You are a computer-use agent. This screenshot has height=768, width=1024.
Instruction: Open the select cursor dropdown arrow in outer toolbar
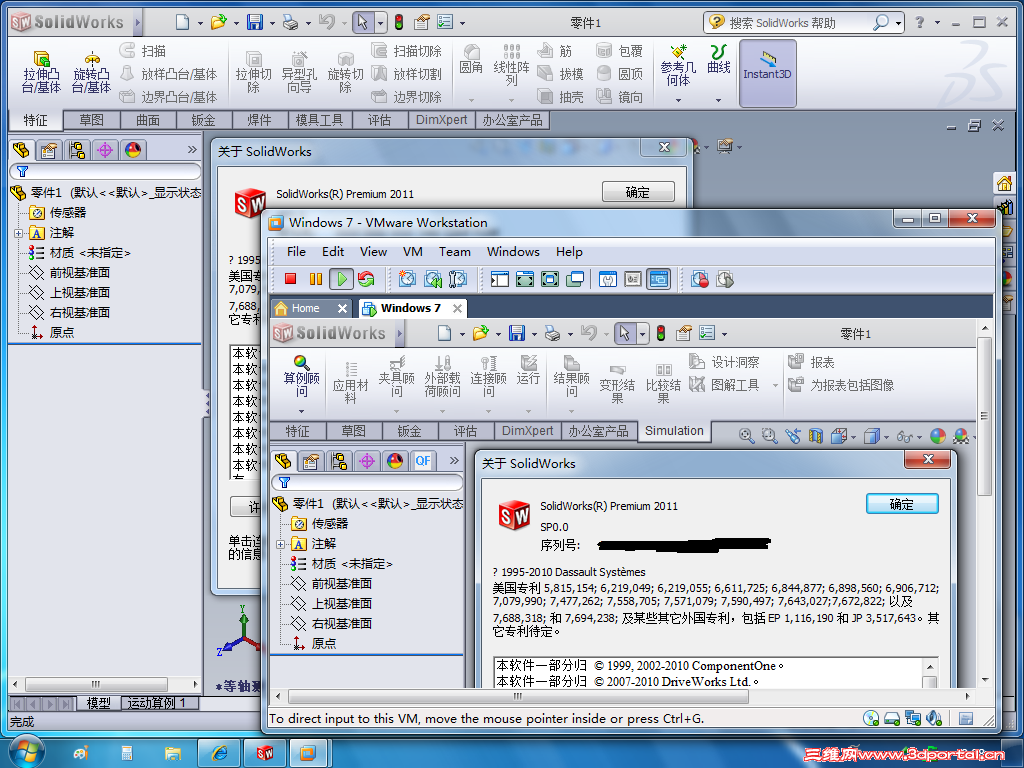380,24
